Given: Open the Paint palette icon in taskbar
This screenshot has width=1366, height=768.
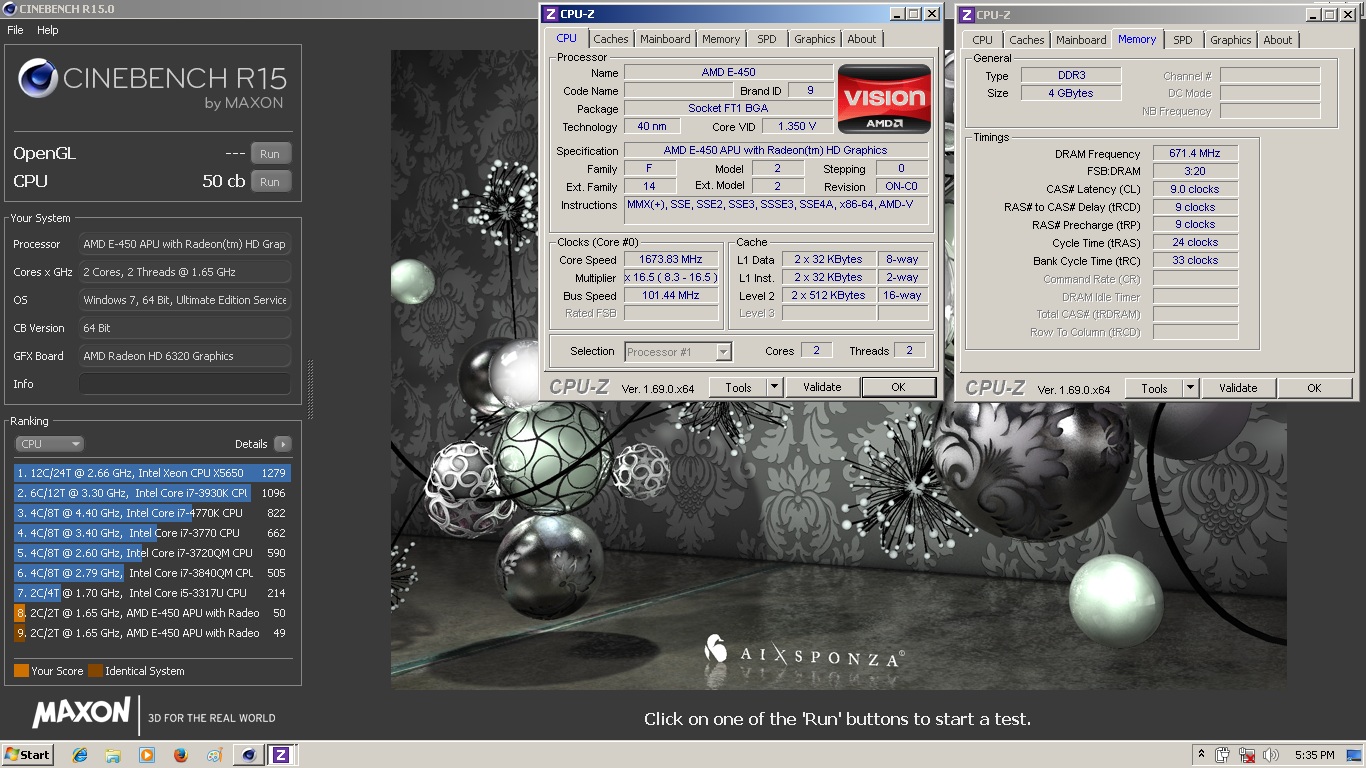Looking at the screenshot, I should [x=214, y=755].
